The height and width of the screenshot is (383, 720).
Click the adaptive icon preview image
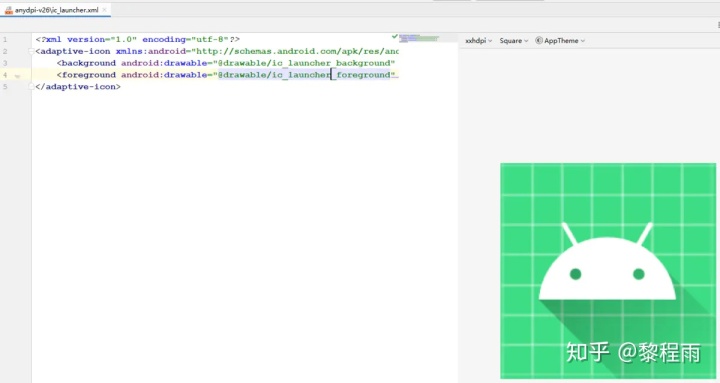pyautogui.click(x=608, y=271)
